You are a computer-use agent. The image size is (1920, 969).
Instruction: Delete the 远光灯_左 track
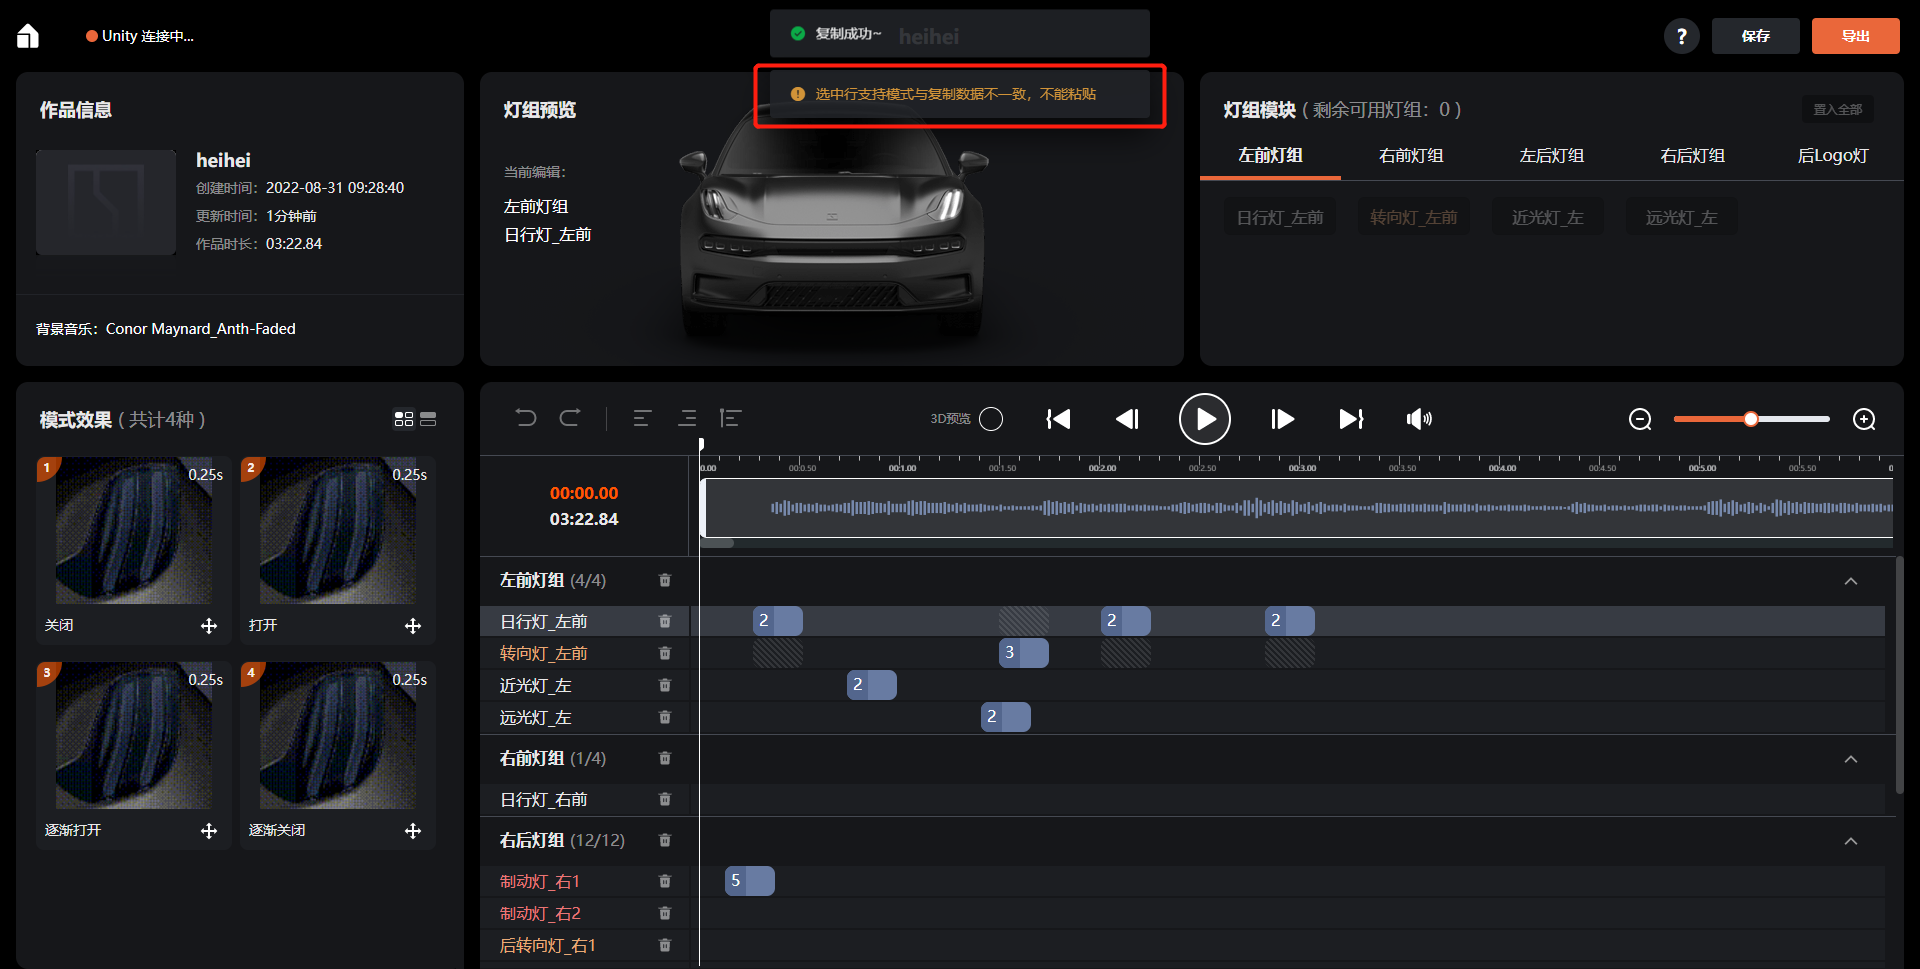tap(665, 717)
